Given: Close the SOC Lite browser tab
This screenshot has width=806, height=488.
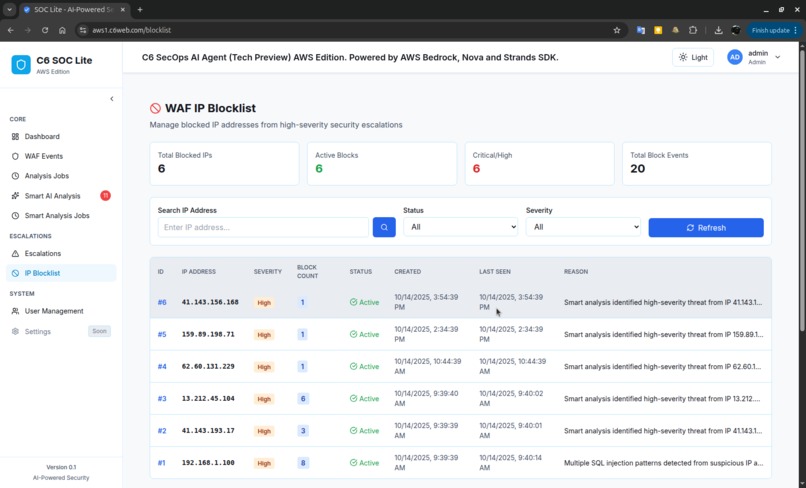Looking at the screenshot, I should coord(122,10).
